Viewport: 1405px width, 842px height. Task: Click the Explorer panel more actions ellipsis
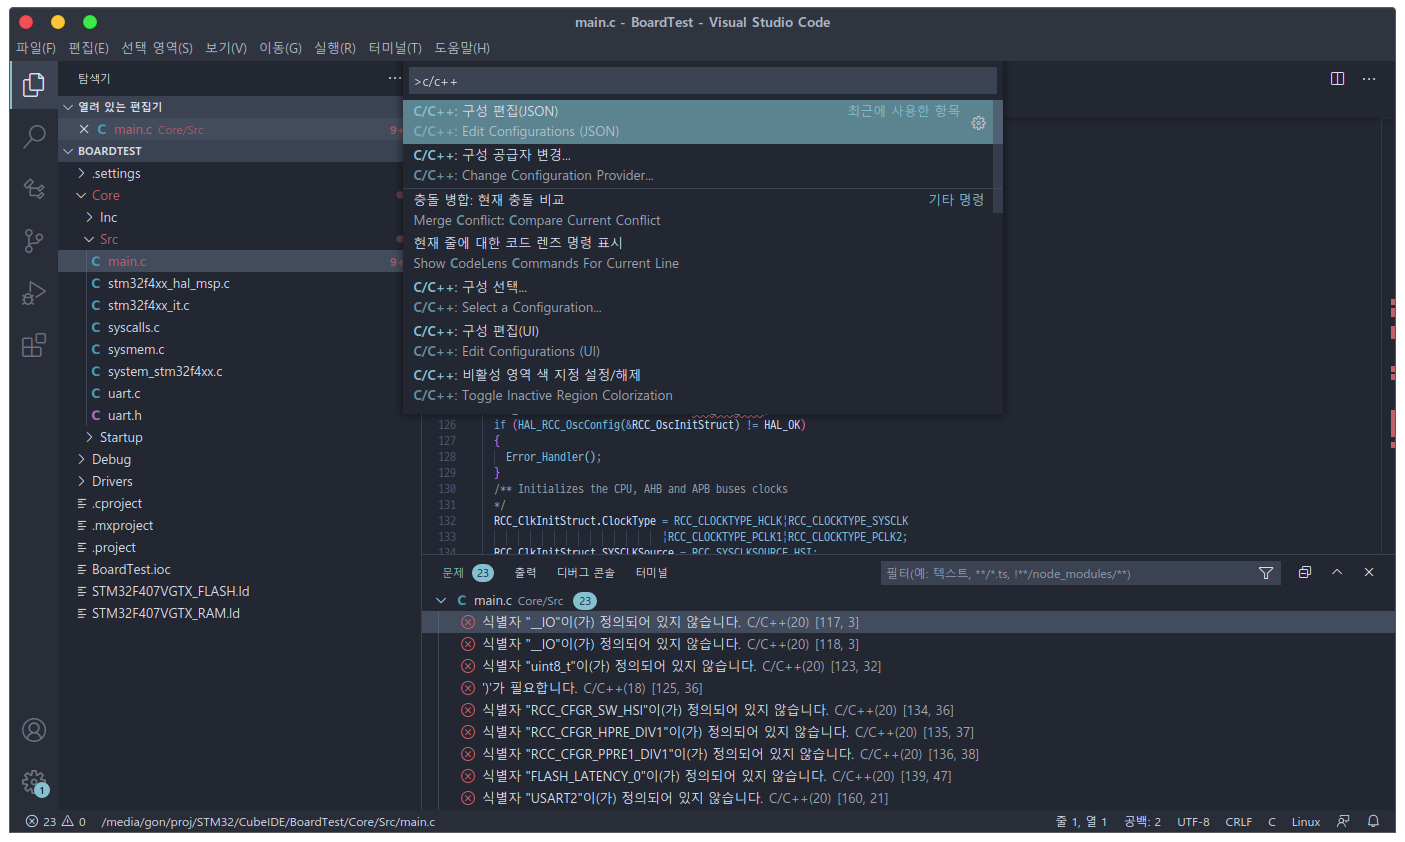[x=395, y=78]
